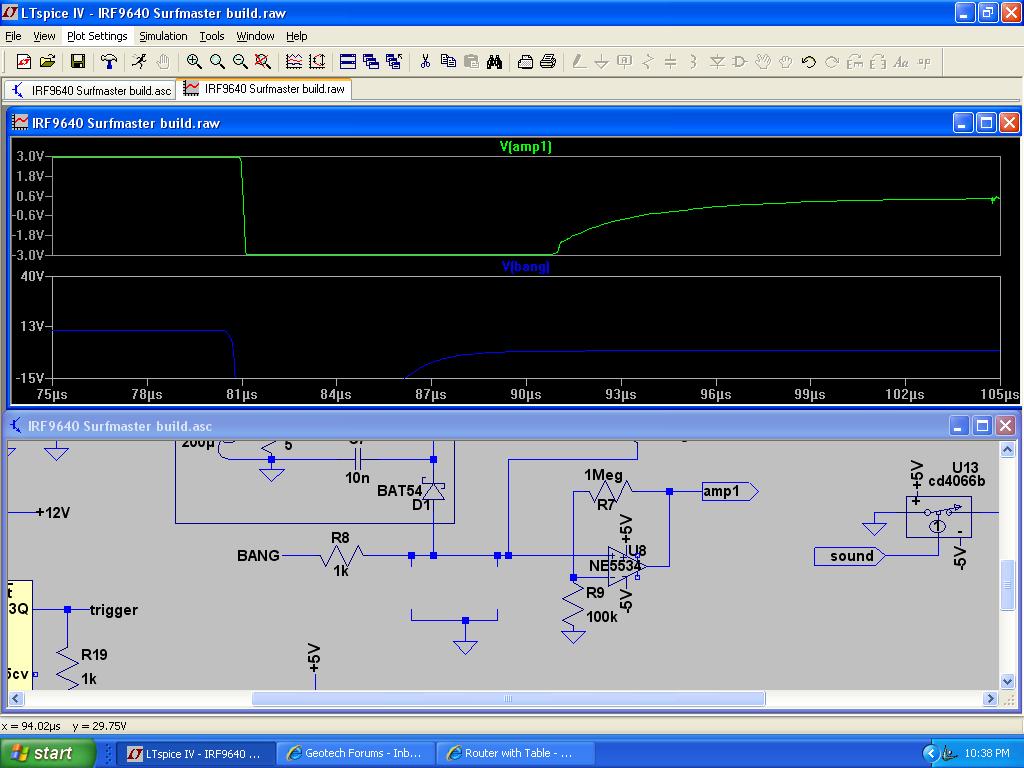Screen dimensions: 1024x768
Task: Open the Control Panel hammer icon
Action: [109, 62]
